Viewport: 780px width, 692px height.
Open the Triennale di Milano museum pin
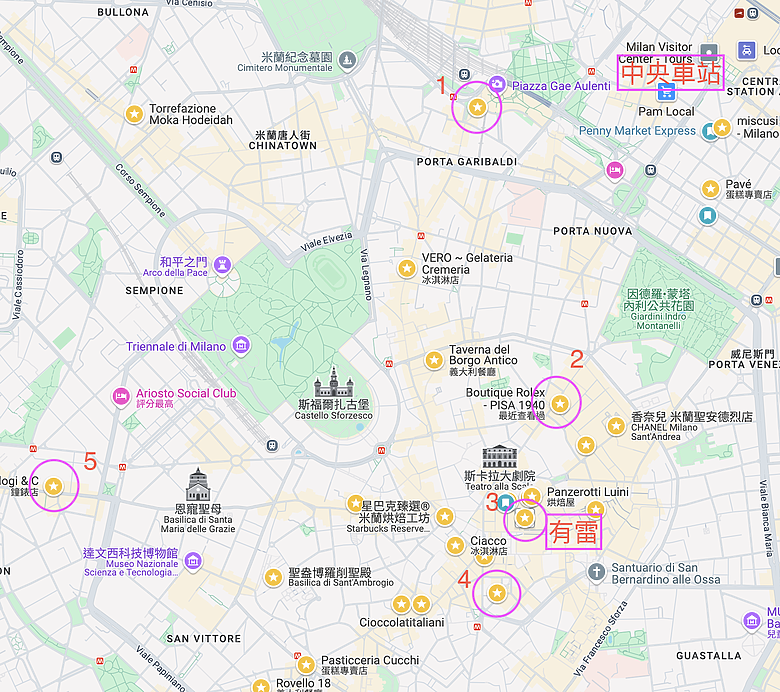[241, 344]
